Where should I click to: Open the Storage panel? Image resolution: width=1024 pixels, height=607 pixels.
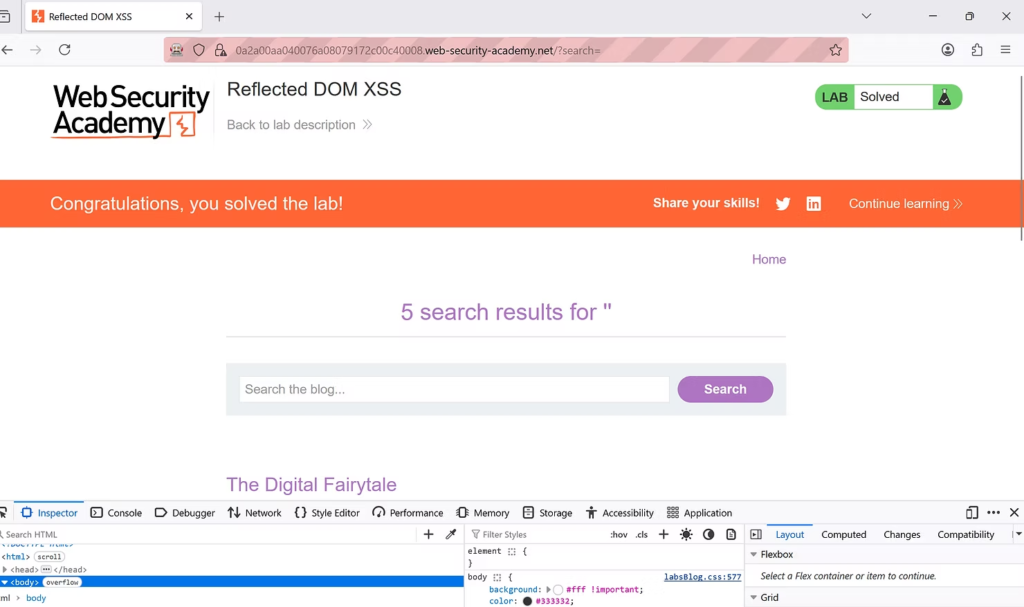(547, 513)
